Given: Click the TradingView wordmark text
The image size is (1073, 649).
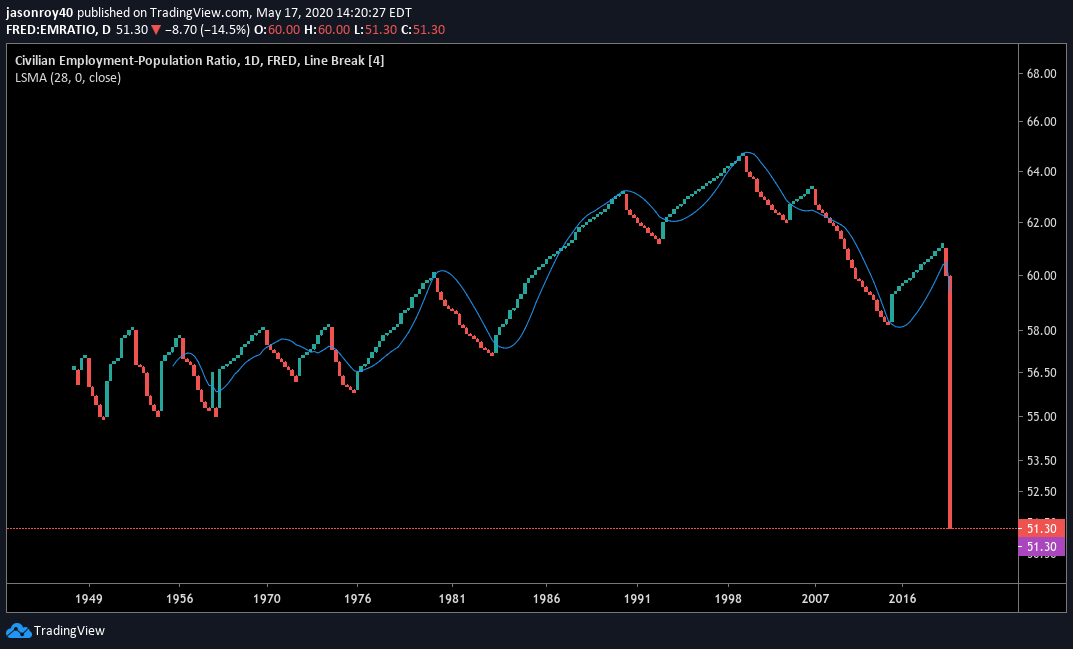Looking at the screenshot, I should coord(69,631).
